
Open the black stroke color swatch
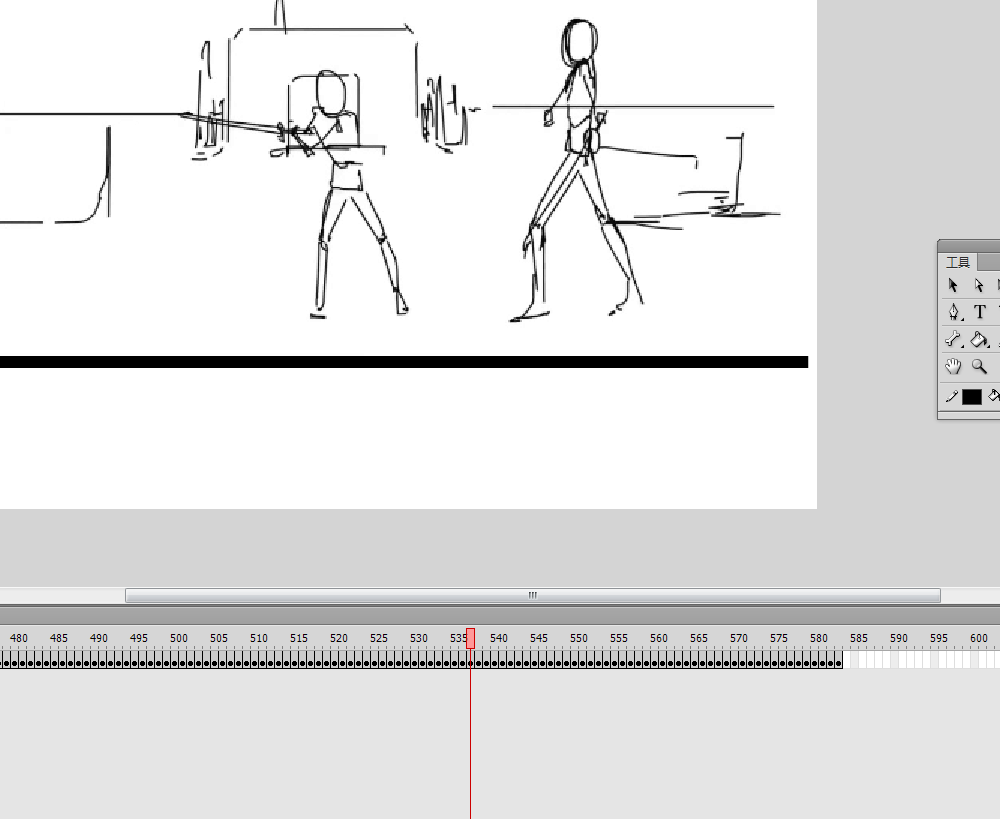(971, 397)
